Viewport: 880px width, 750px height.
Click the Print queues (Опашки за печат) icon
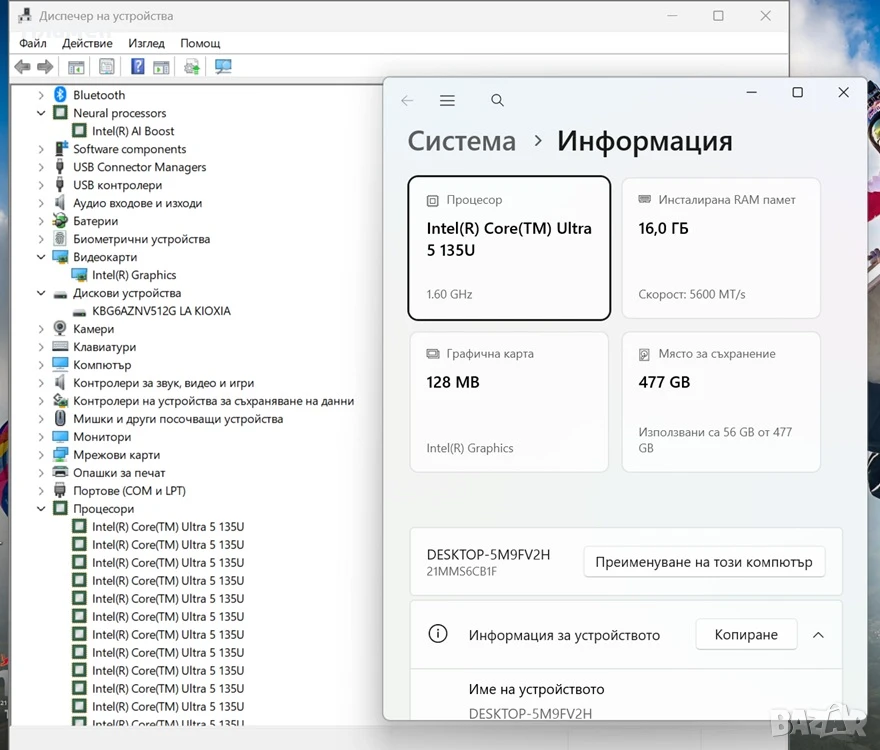click(x=60, y=472)
